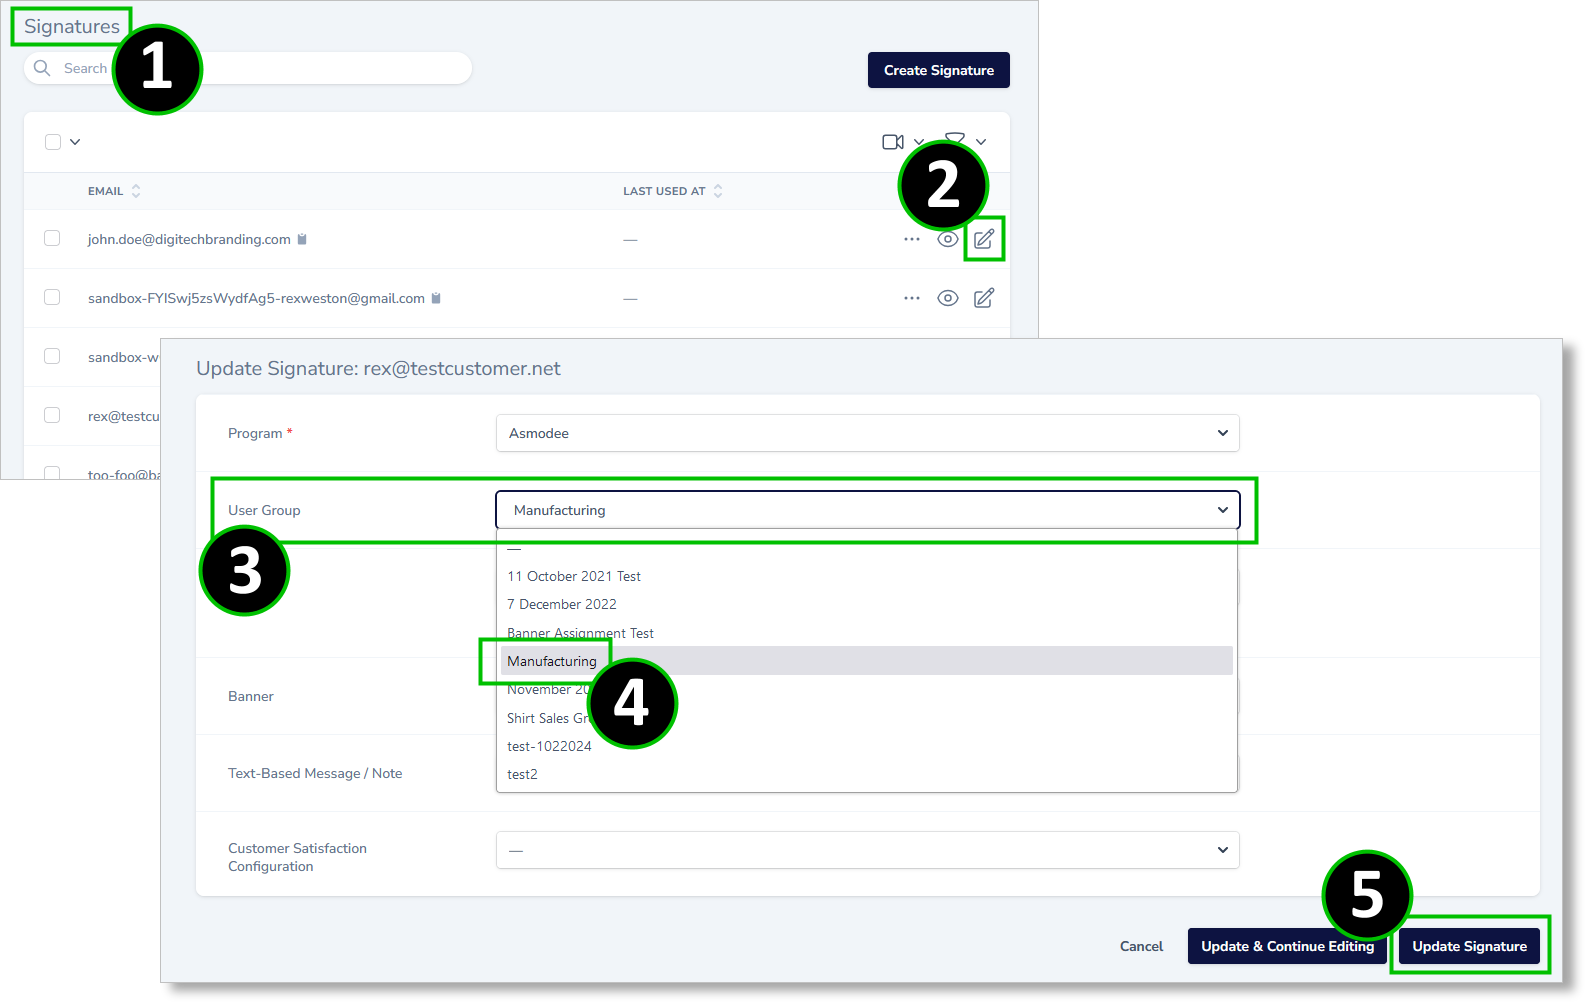Click the Create Signature button
The width and height of the screenshot is (1585, 1002).
pyautogui.click(x=939, y=70)
